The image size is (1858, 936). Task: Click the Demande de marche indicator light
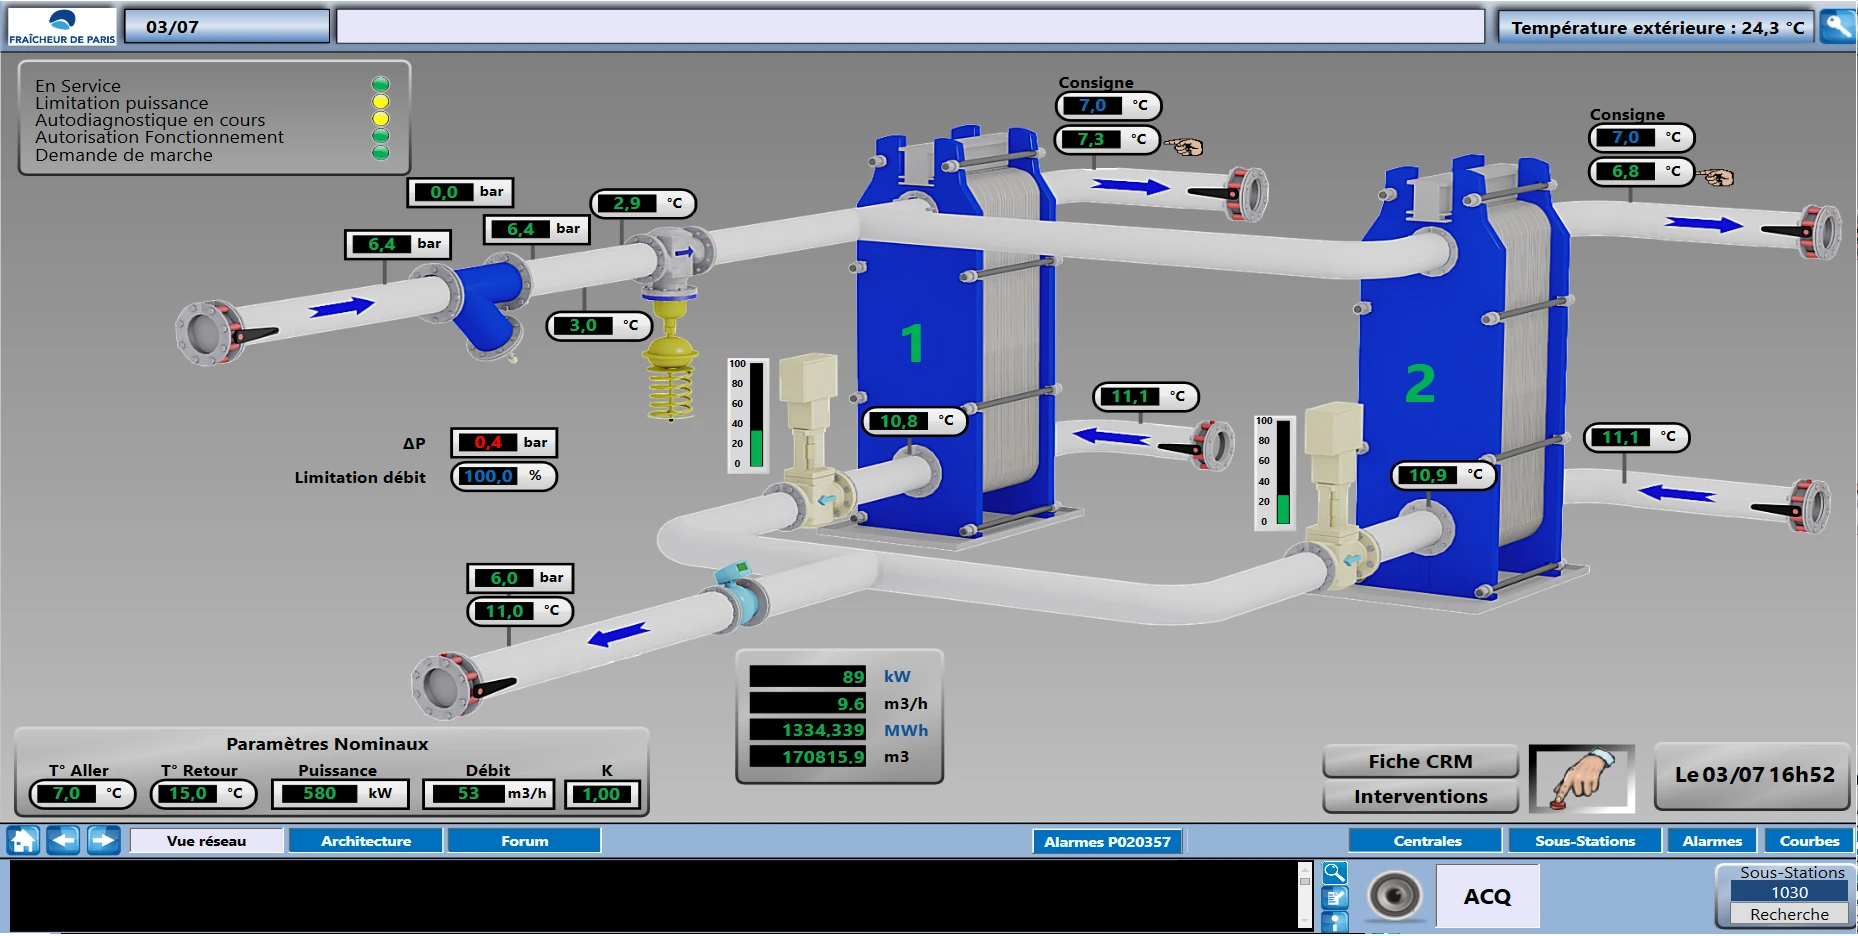380,153
